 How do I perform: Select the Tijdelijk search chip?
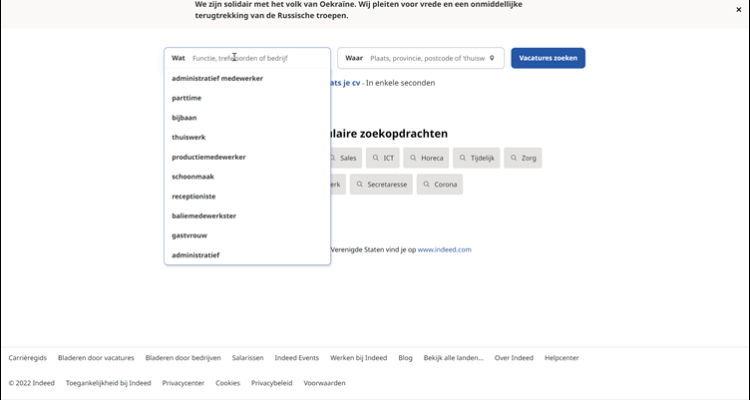click(476, 158)
